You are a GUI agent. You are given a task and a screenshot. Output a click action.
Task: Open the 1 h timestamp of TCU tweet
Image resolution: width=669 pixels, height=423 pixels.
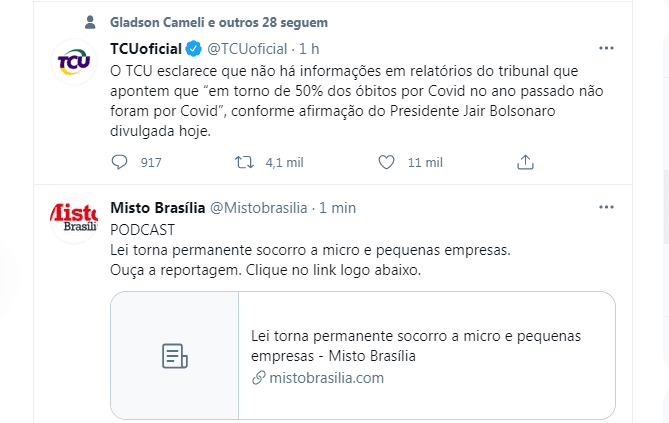coord(309,49)
